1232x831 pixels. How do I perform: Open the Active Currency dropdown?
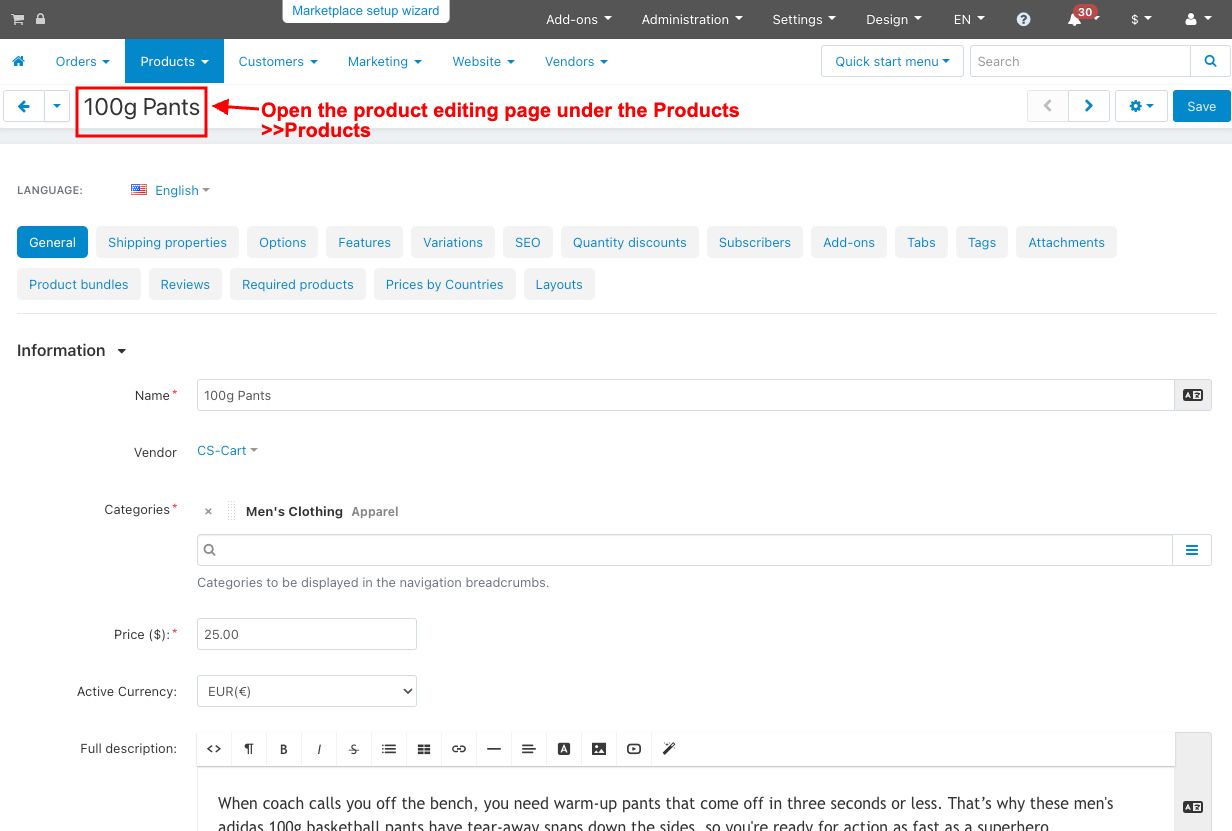pos(306,691)
